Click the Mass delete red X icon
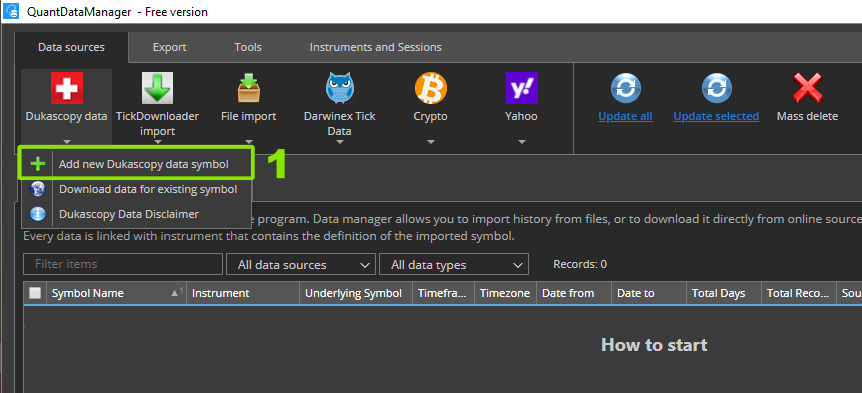 coord(807,88)
